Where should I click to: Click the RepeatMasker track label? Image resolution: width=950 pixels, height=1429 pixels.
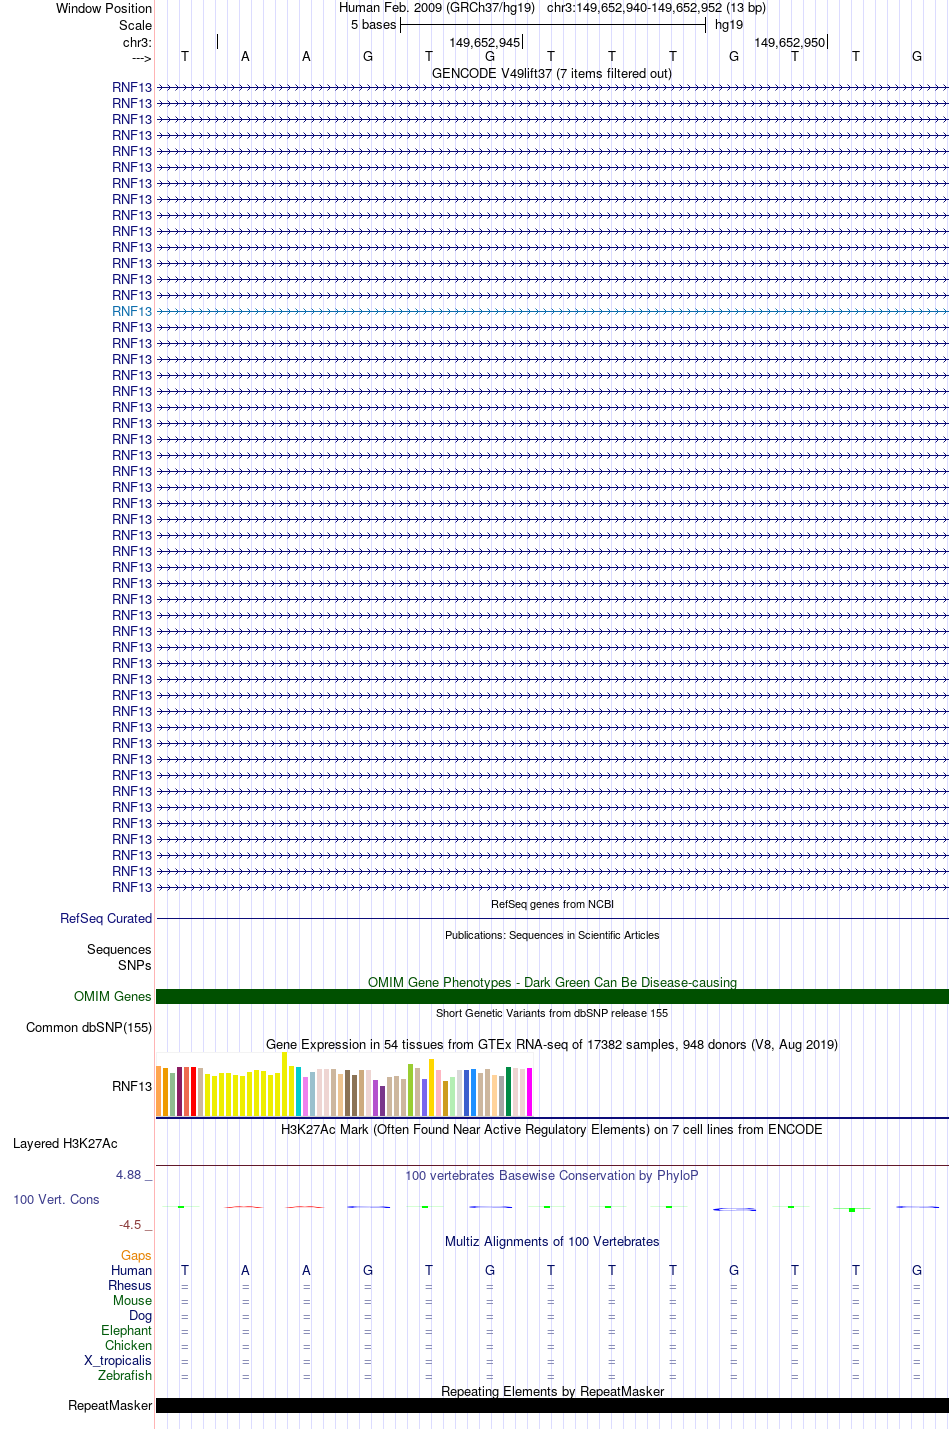point(110,1405)
